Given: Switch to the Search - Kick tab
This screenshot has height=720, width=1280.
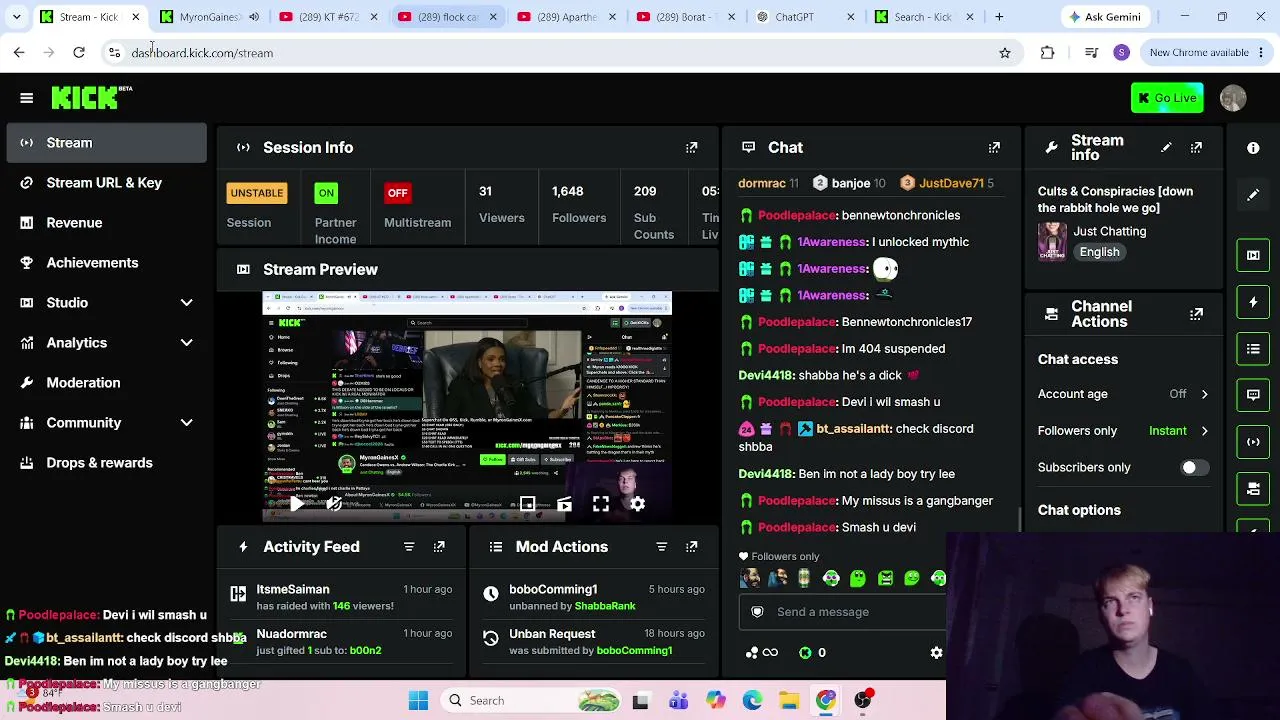Looking at the screenshot, I should coord(922,17).
